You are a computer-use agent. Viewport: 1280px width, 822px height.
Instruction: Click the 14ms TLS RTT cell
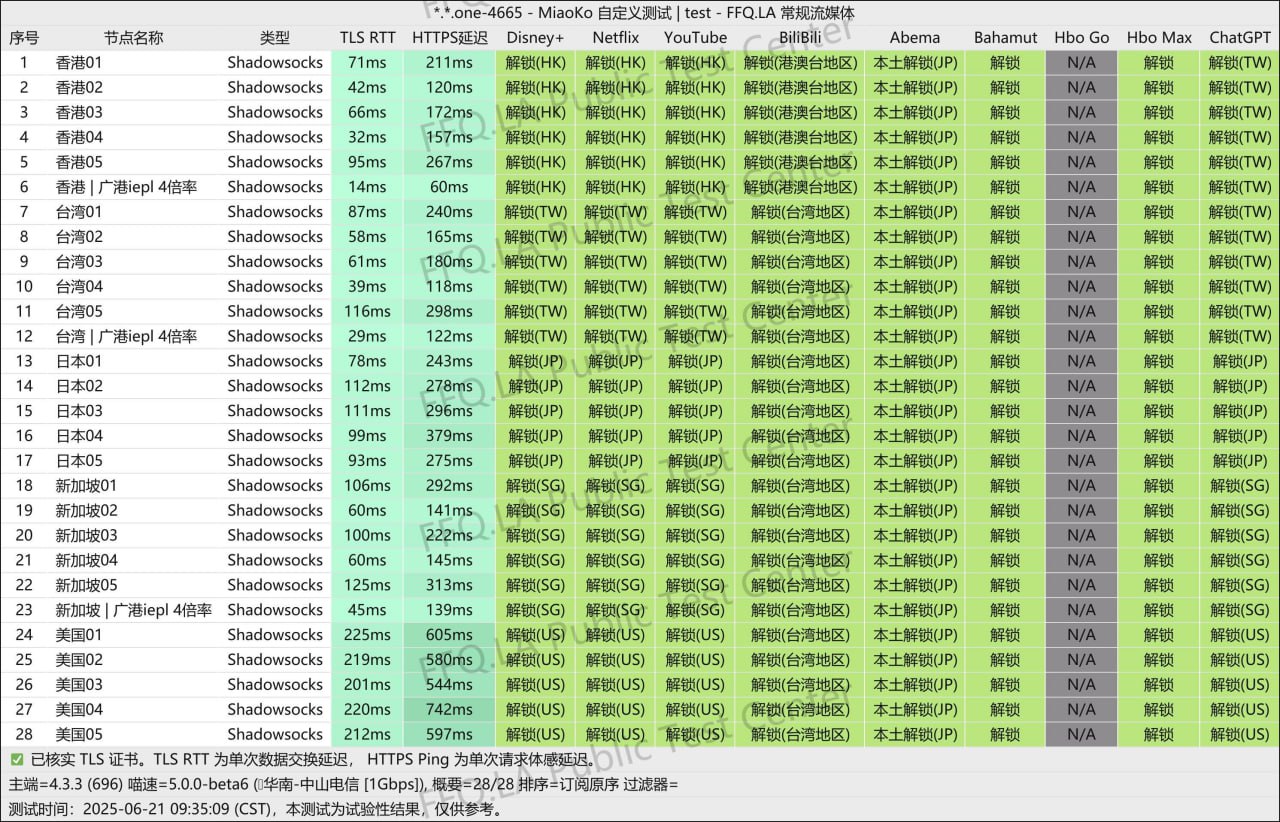(367, 187)
